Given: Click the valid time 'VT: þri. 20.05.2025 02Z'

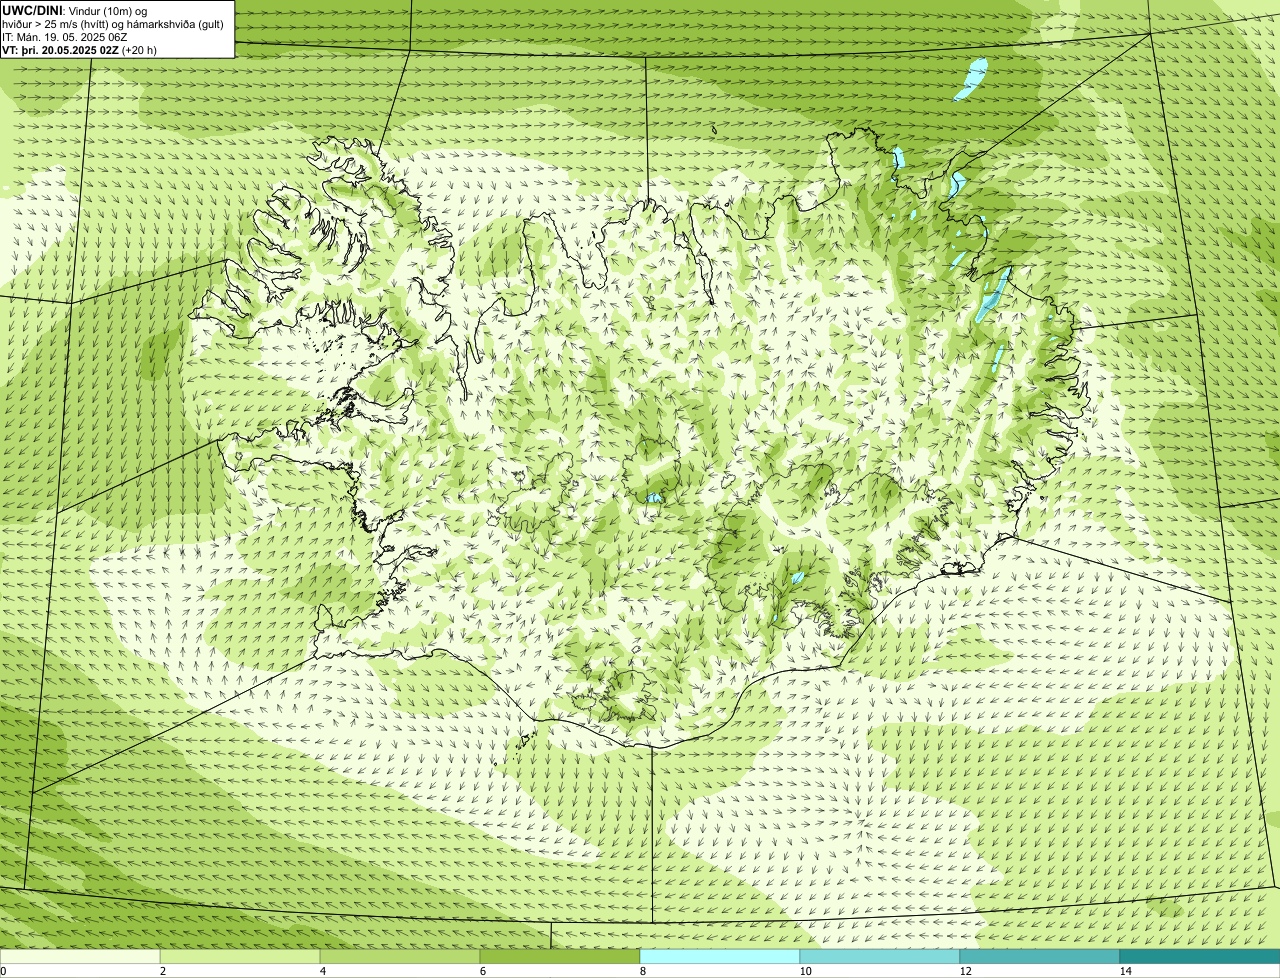Looking at the screenshot, I should coord(60,50).
